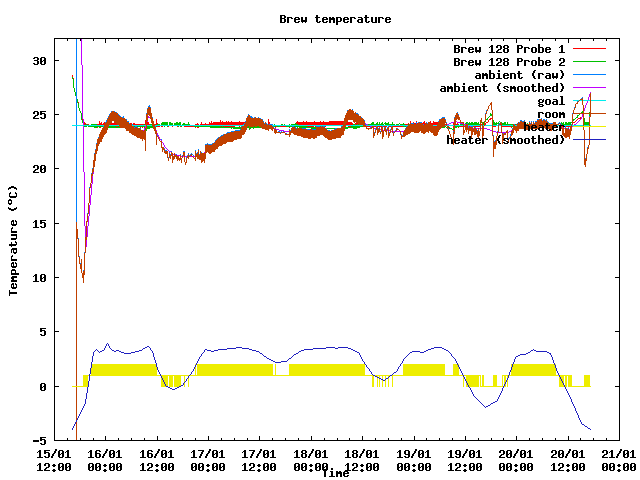Click the 'Temperature (°C)' y-axis label
Viewport: 640px width, 480px height.
click(13, 240)
